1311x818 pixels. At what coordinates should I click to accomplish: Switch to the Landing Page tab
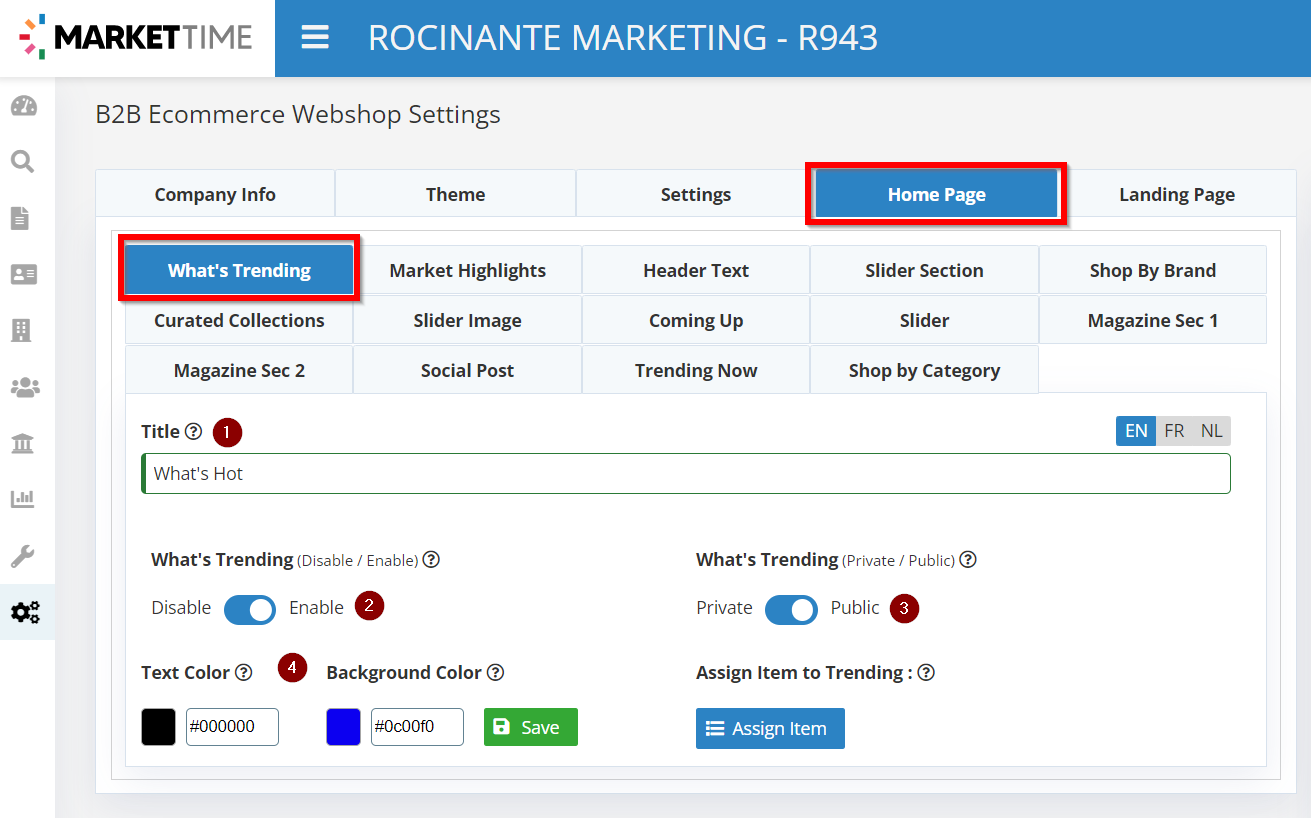tap(1177, 194)
